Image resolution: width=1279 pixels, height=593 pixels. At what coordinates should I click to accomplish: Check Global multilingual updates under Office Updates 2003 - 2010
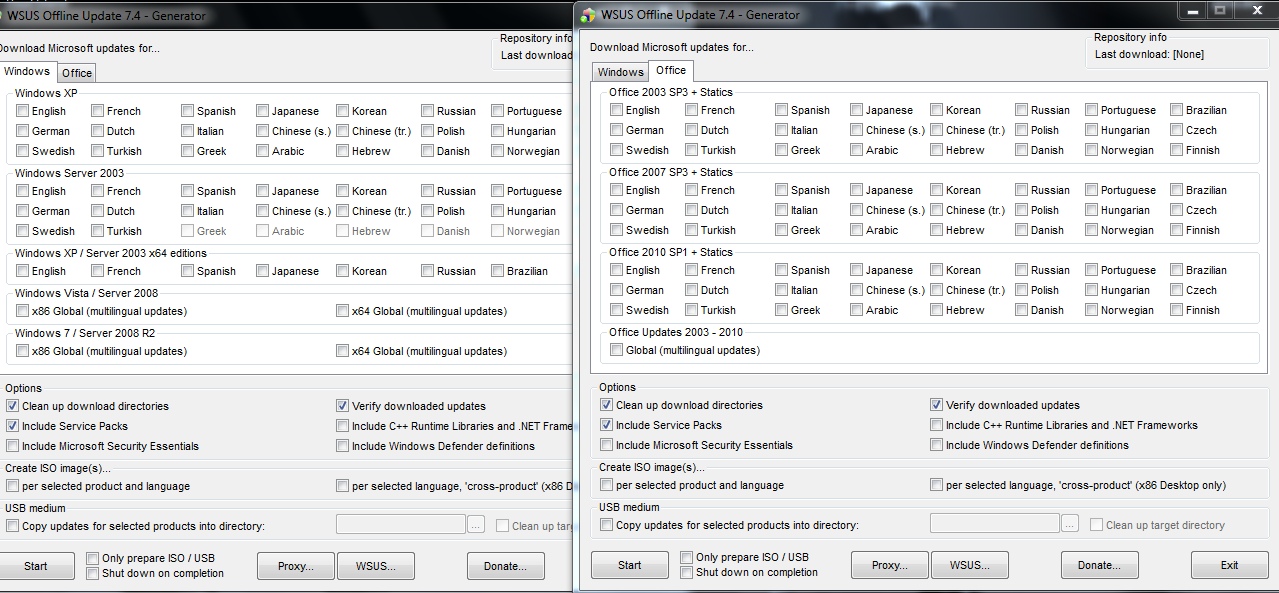pos(617,350)
